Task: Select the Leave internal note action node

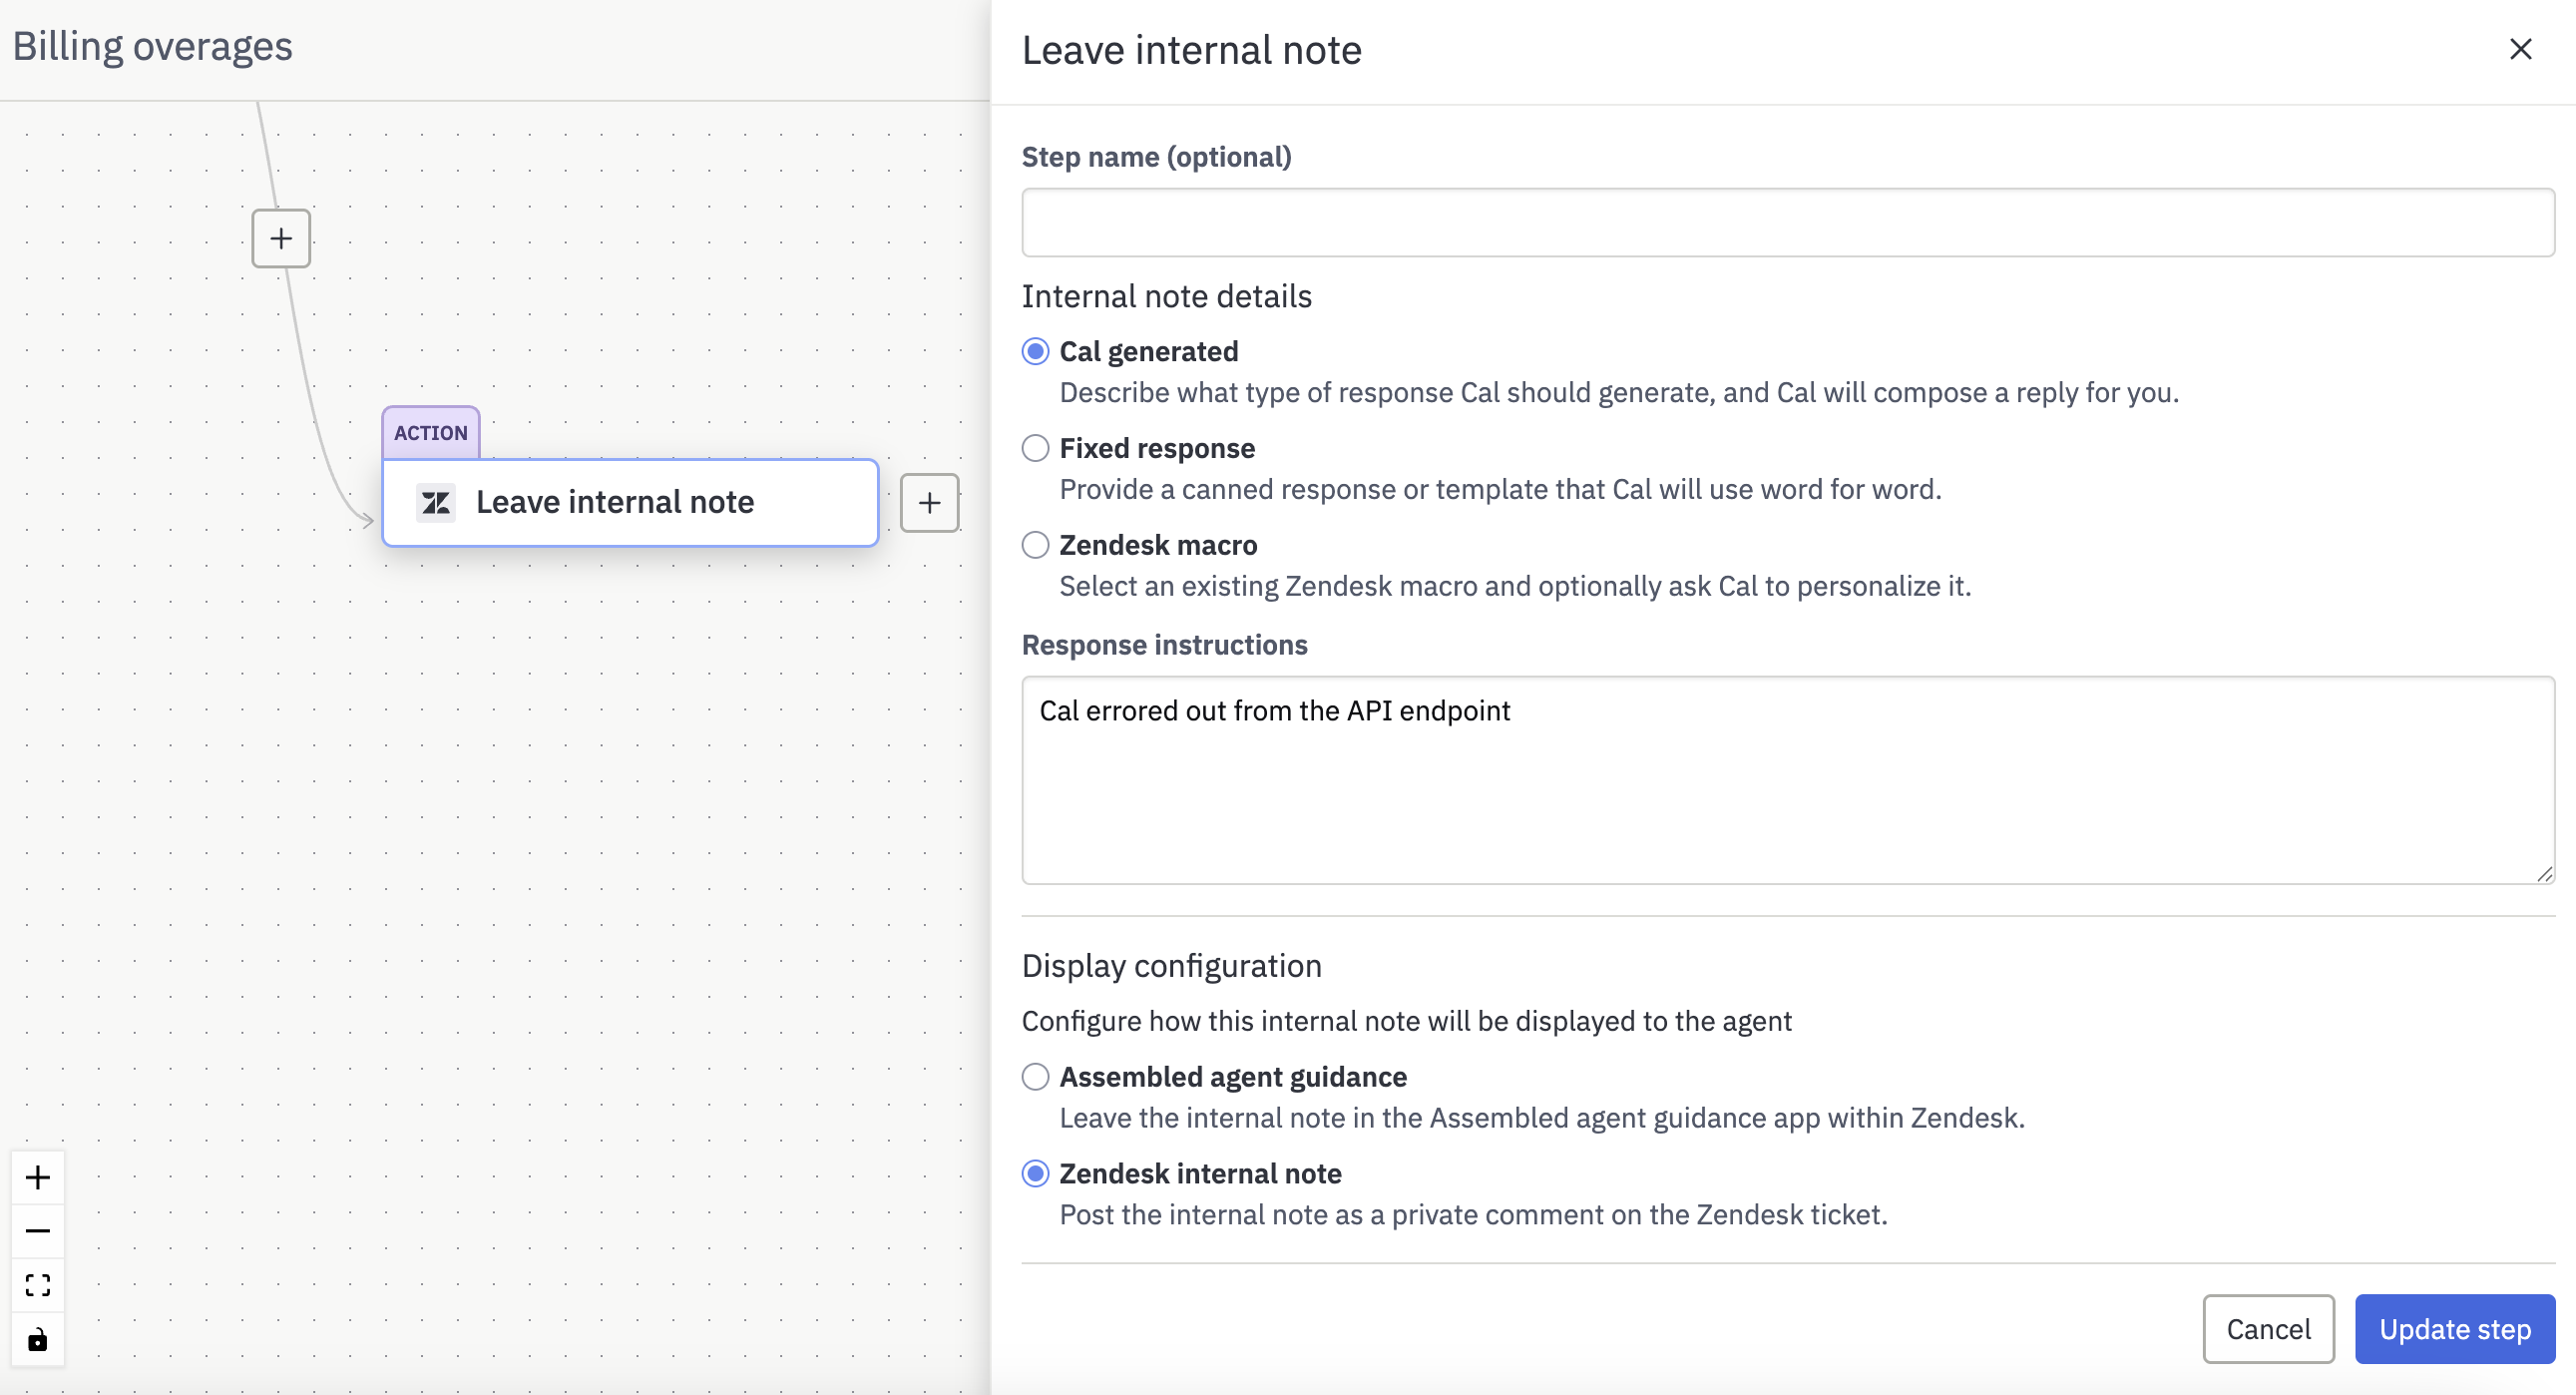Action: click(x=630, y=502)
